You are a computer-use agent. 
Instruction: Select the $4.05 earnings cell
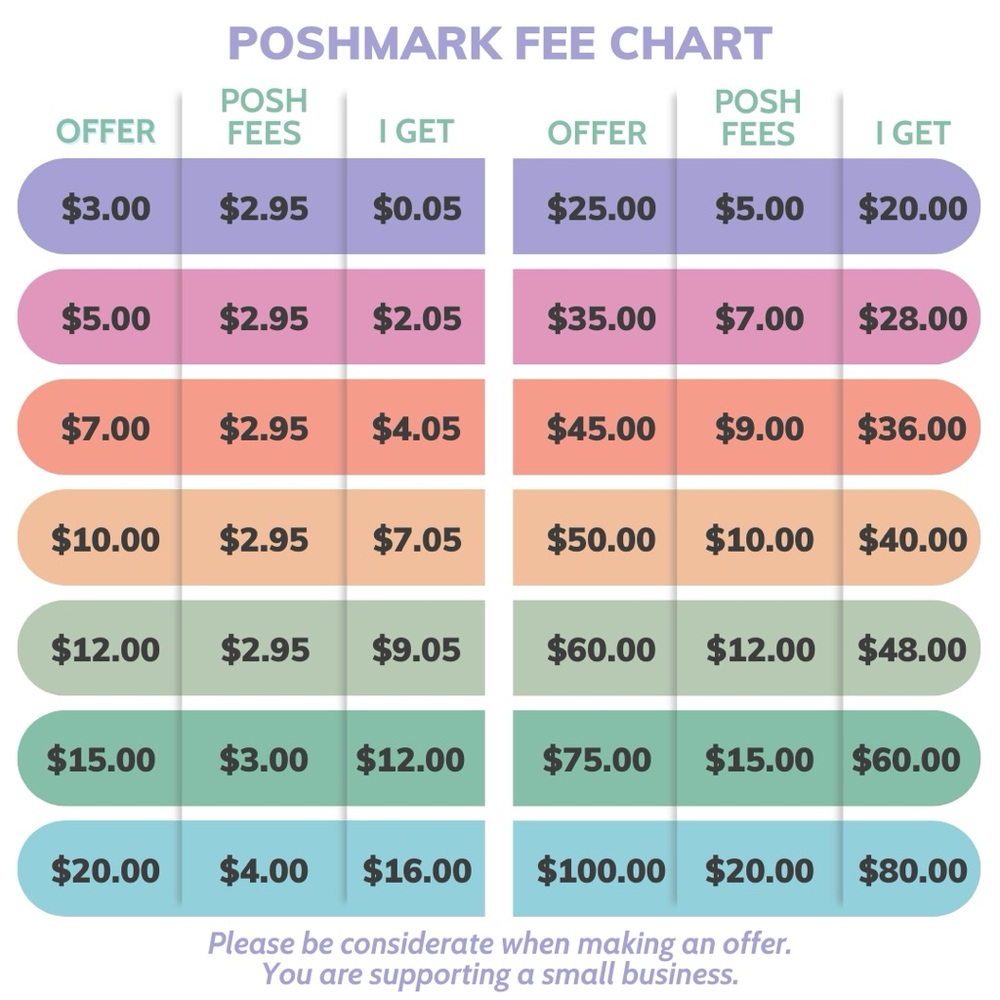tap(417, 428)
